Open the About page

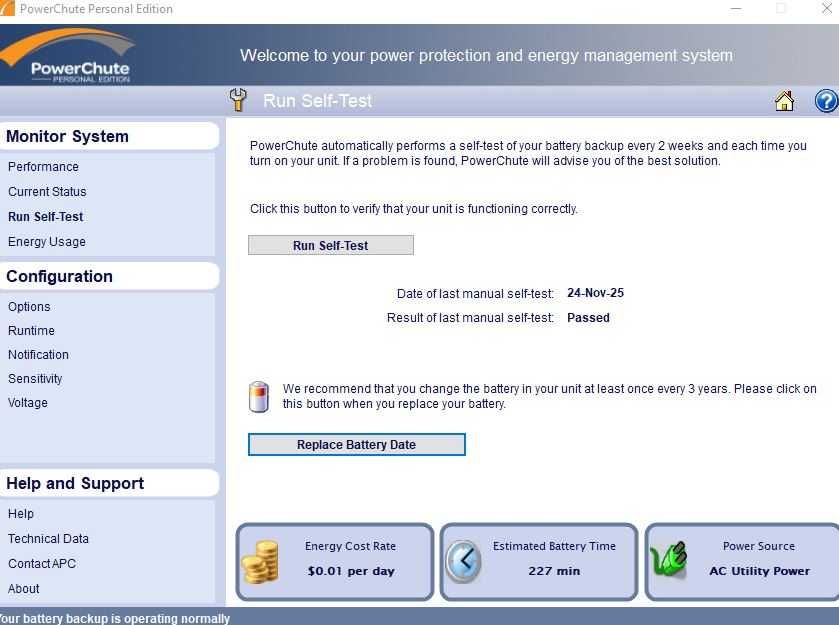[x=24, y=589]
